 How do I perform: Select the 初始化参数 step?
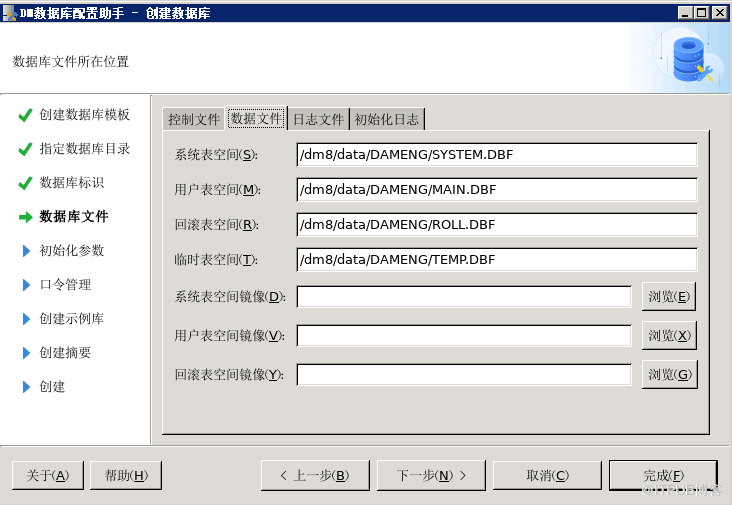(71, 251)
